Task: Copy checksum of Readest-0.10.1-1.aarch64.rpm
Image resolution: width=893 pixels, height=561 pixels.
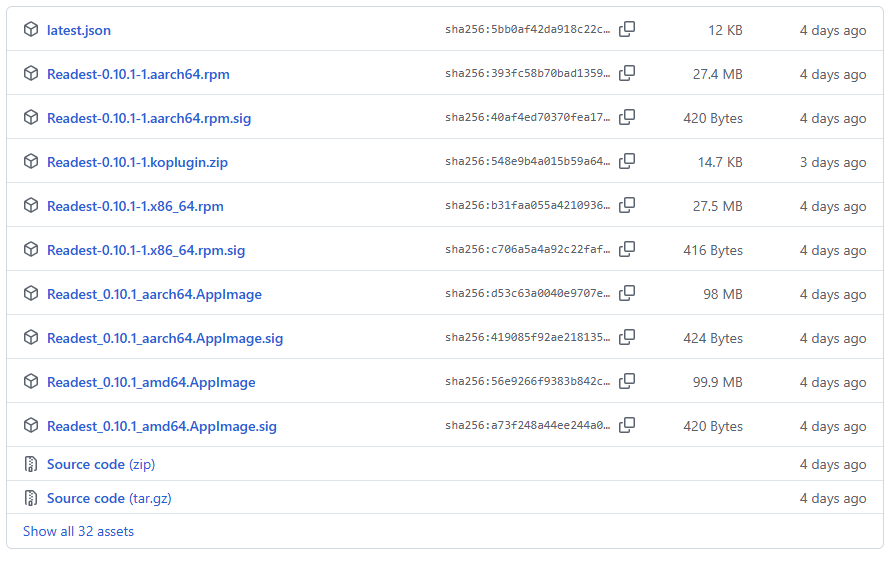Action: click(x=627, y=74)
